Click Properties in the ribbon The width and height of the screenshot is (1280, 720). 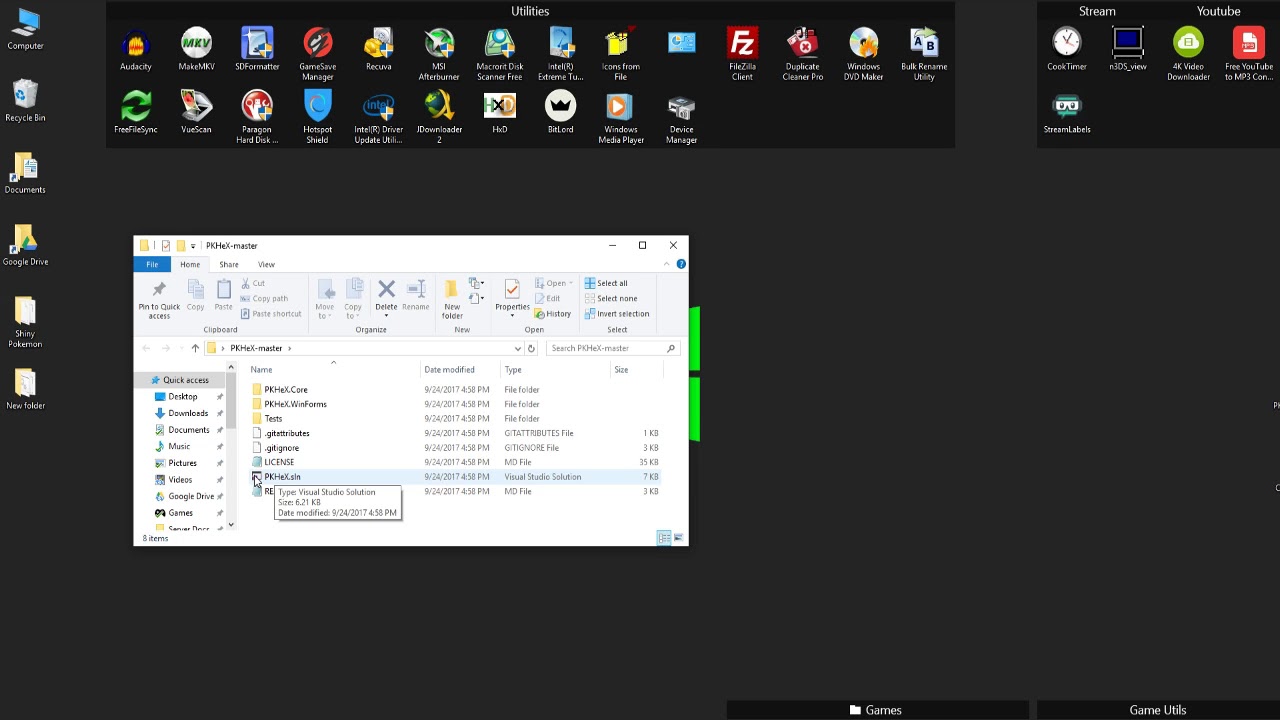point(512,296)
